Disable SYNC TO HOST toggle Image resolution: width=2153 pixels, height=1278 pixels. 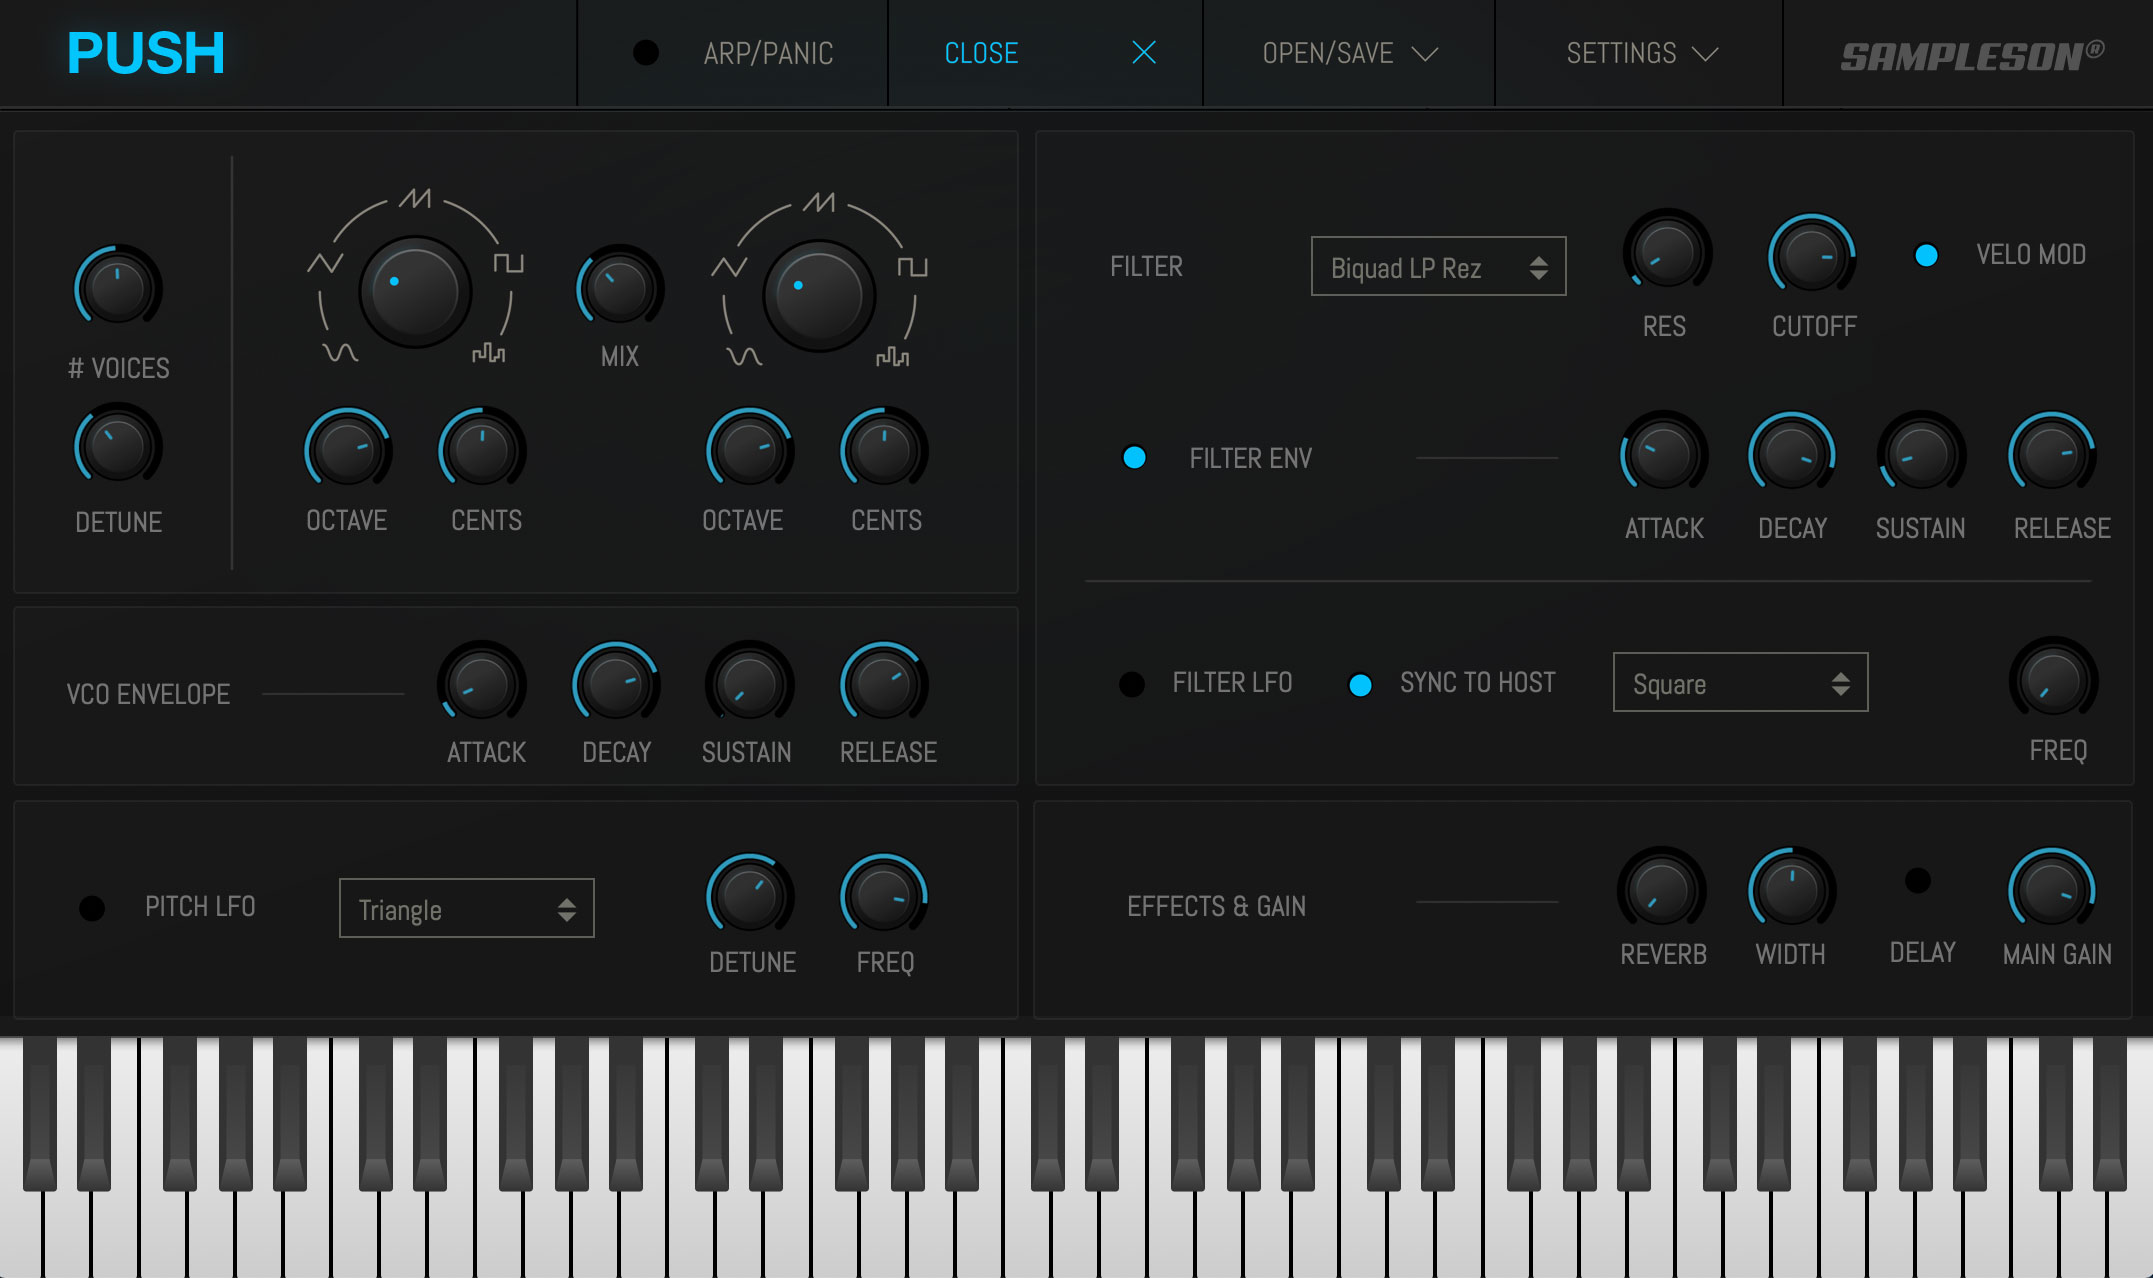coord(1360,685)
